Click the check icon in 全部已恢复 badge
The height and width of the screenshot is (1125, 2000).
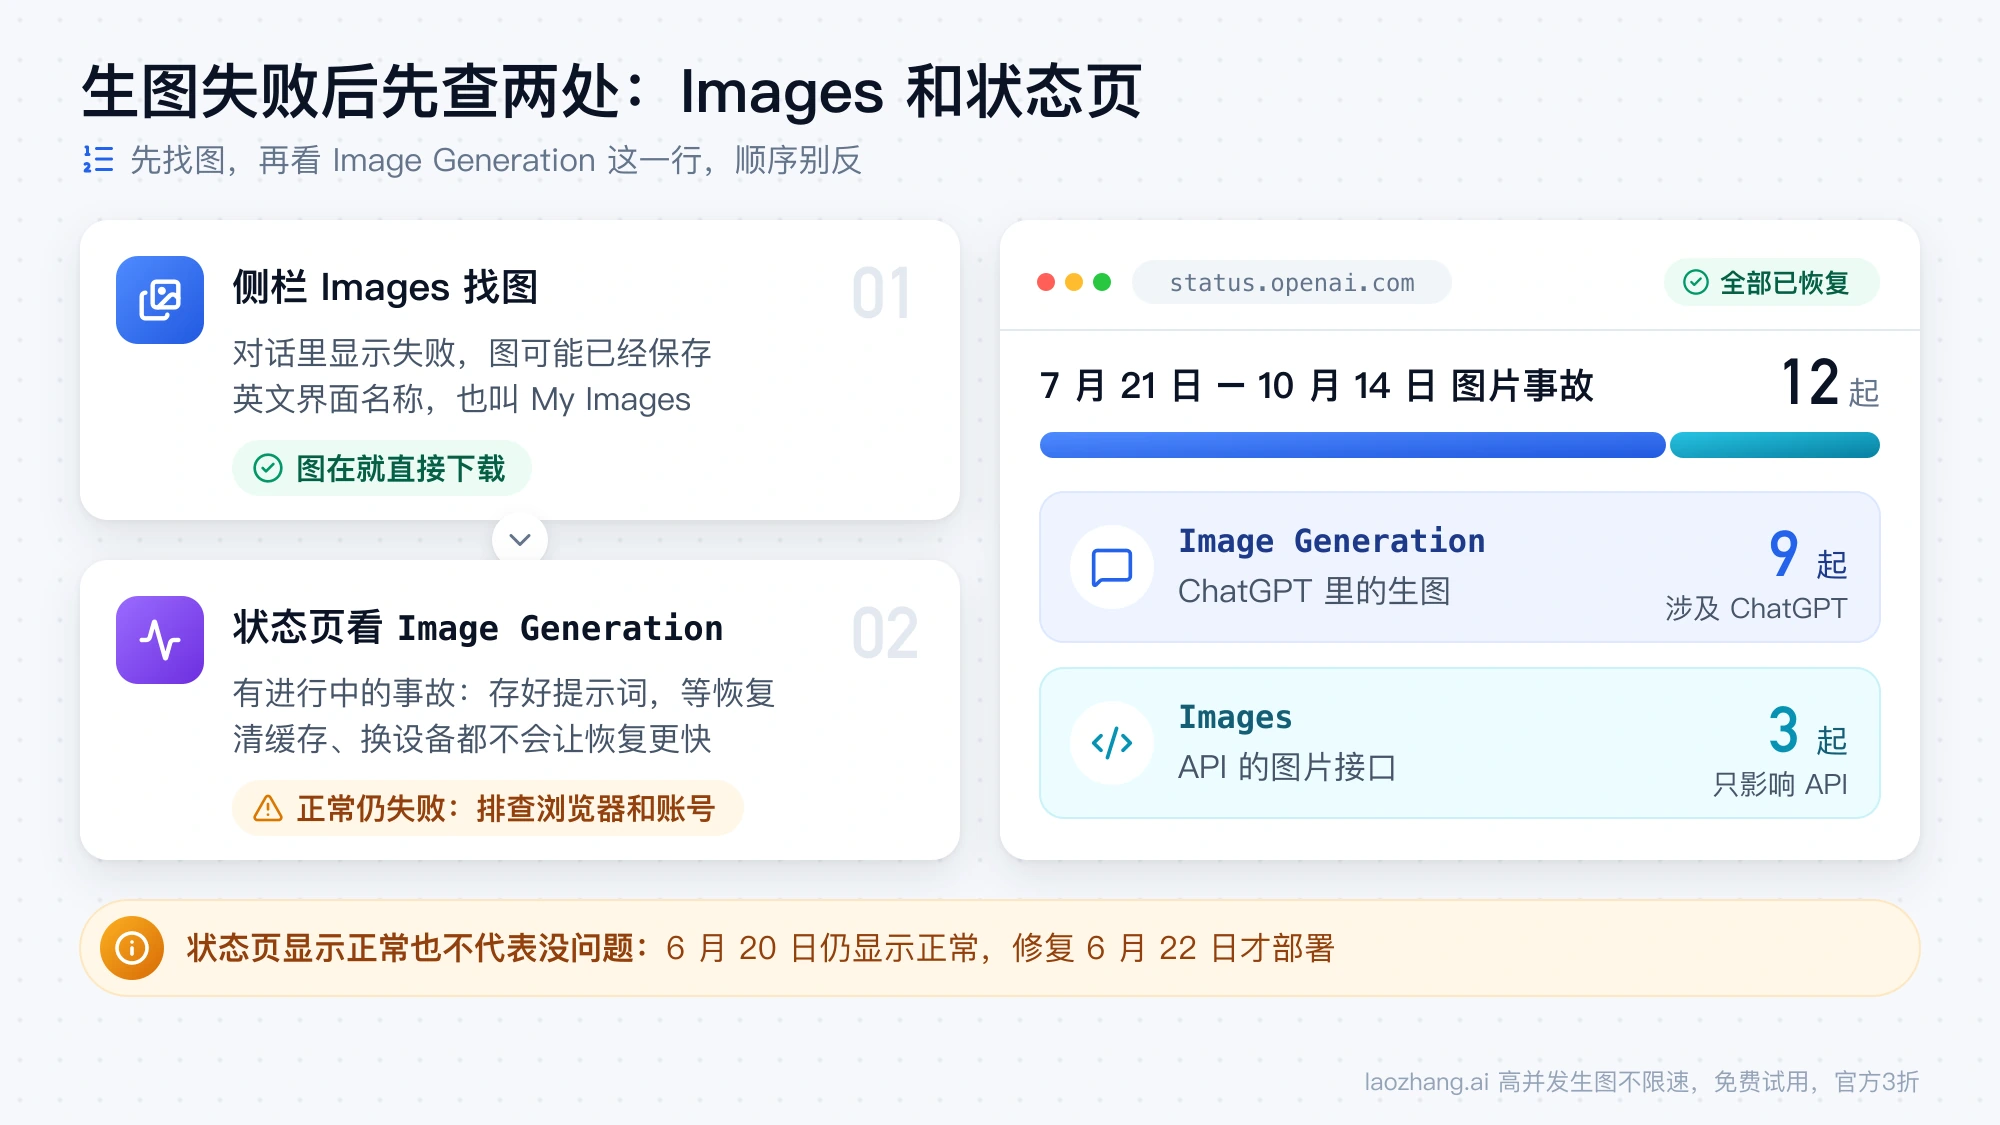click(1696, 283)
